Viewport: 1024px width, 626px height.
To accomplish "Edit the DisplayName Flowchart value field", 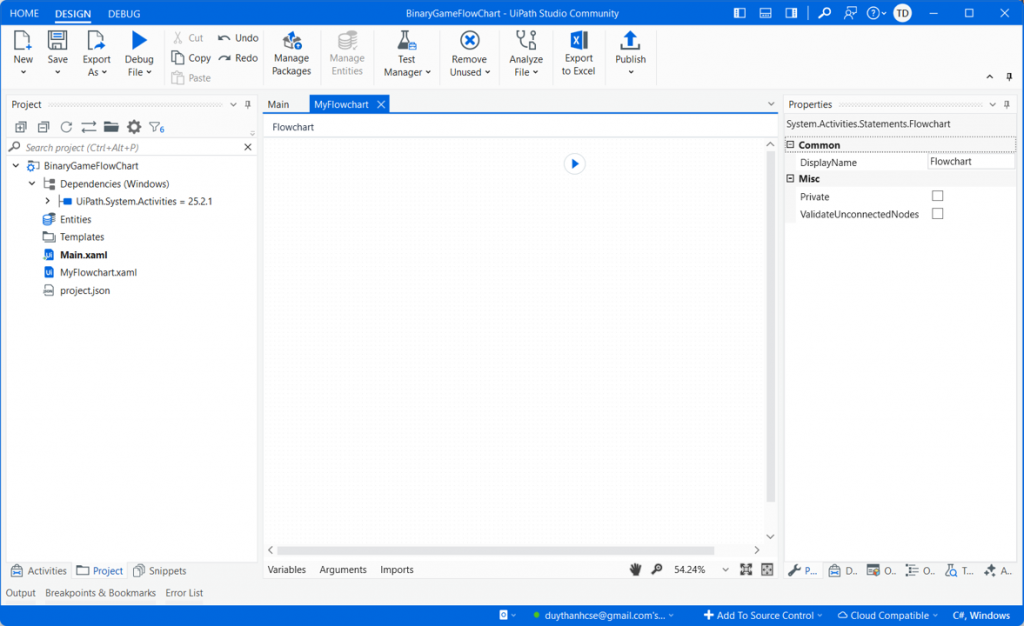I will (971, 161).
